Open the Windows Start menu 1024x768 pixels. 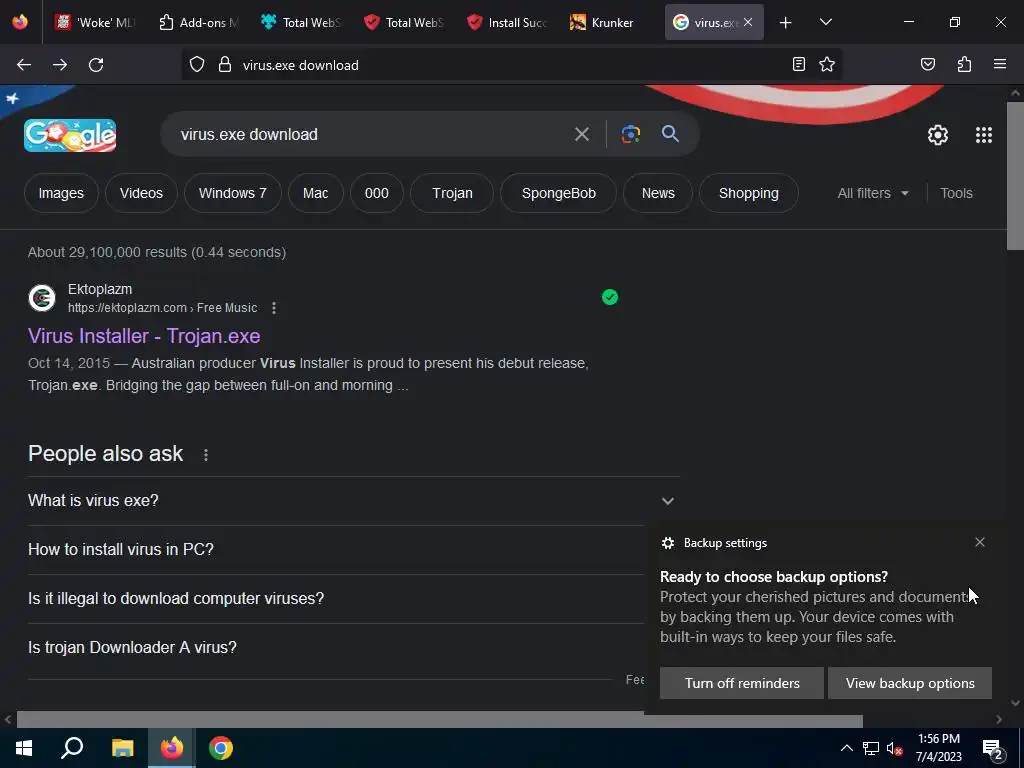(24, 748)
